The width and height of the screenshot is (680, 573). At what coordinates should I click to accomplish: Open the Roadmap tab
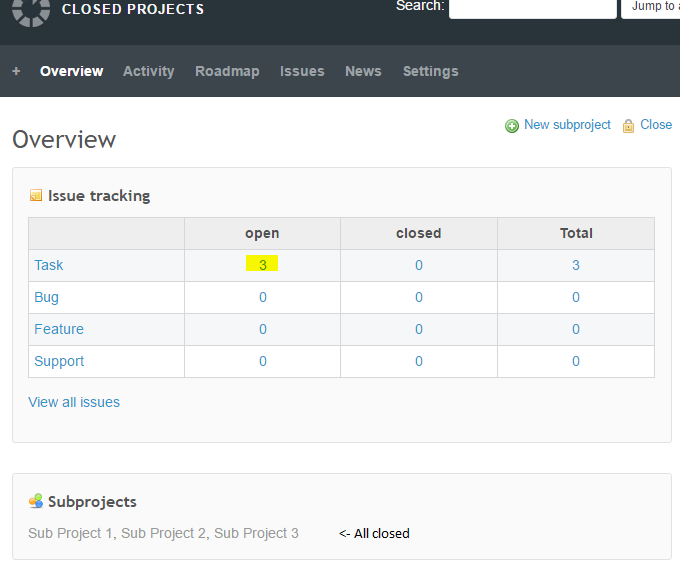point(227,71)
